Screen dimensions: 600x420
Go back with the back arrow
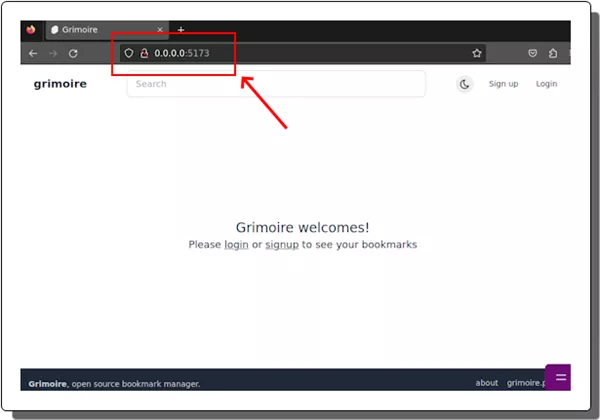pyautogui.click(x=33, y=53)
